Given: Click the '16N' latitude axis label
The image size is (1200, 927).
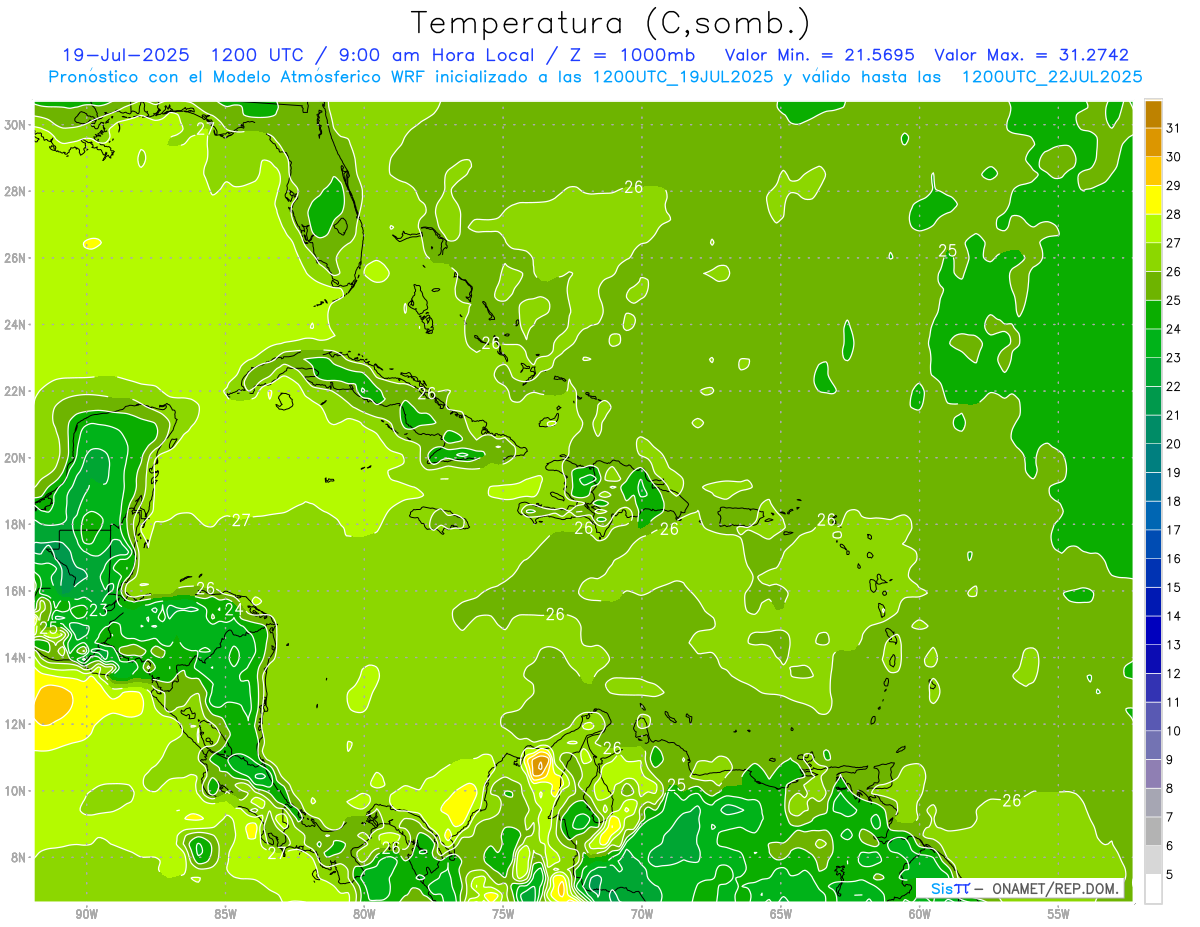Looking at the screenshot, I should pos(15,591).
